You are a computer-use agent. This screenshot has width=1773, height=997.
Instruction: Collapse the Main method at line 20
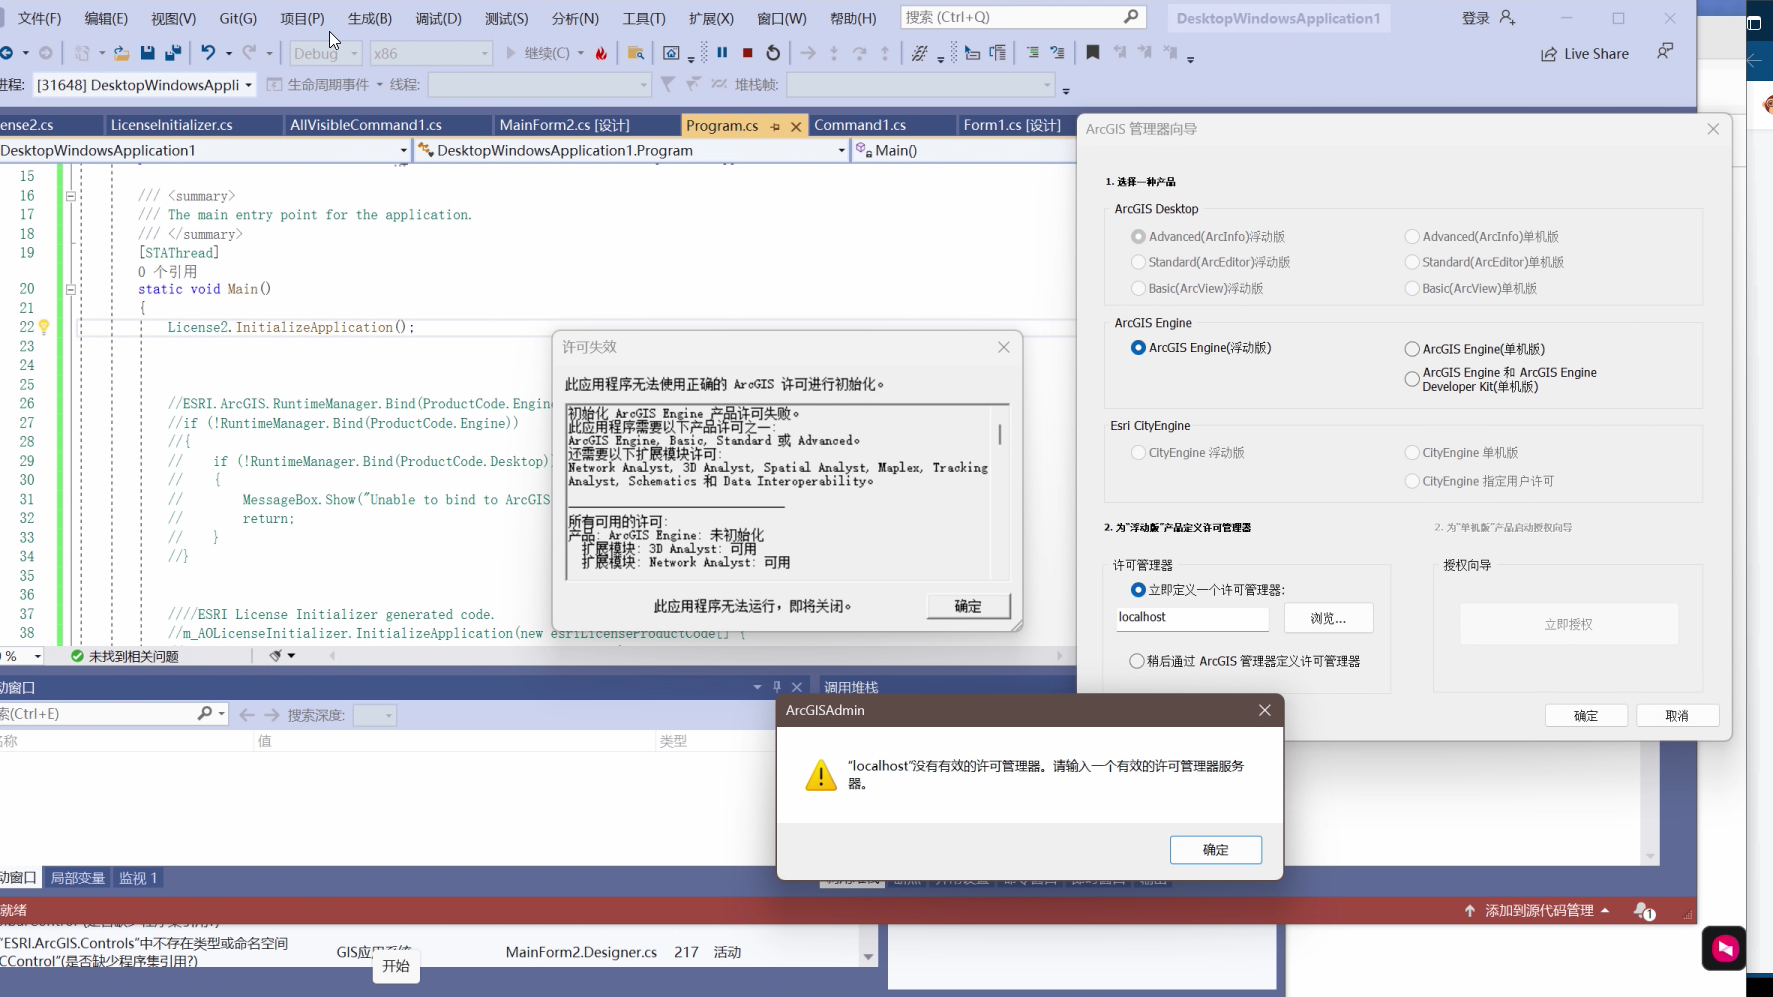tap(71, 289)
